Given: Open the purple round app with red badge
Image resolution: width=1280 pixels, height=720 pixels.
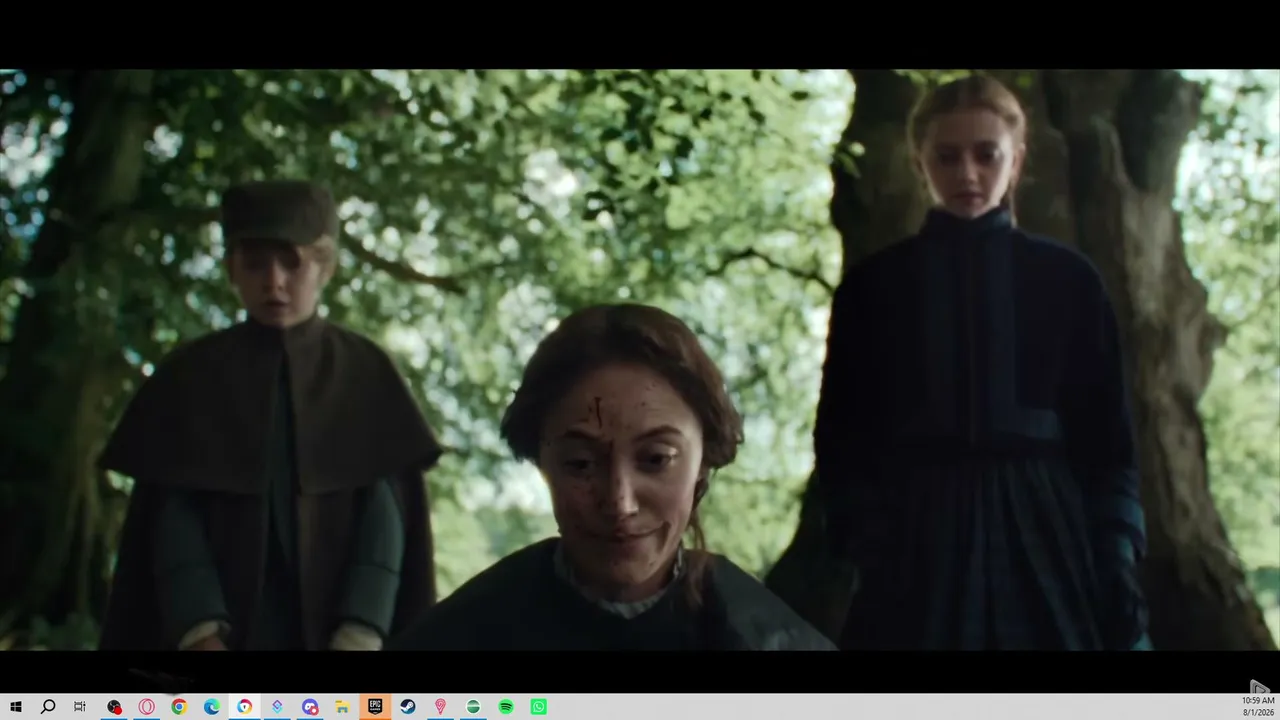Looking at the screenshot, I should [310, 707].
